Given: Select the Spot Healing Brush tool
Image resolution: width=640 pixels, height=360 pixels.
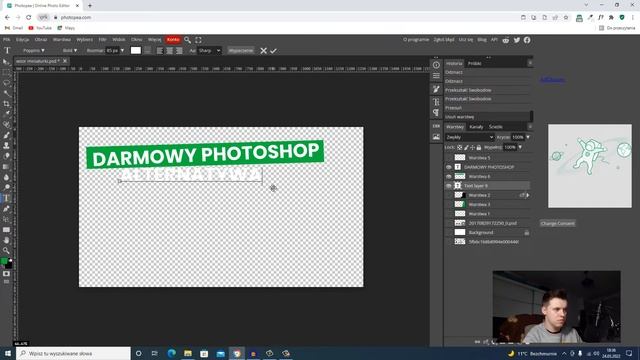Looking at the screenshot, I should 6,125.
